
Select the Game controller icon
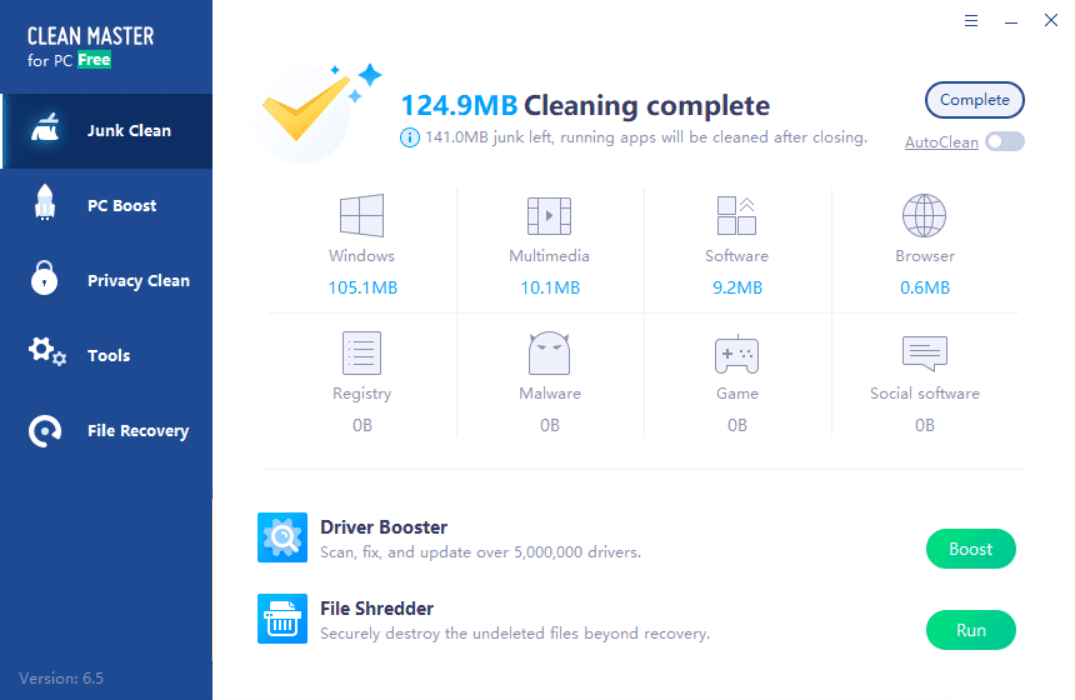(737, 354)
